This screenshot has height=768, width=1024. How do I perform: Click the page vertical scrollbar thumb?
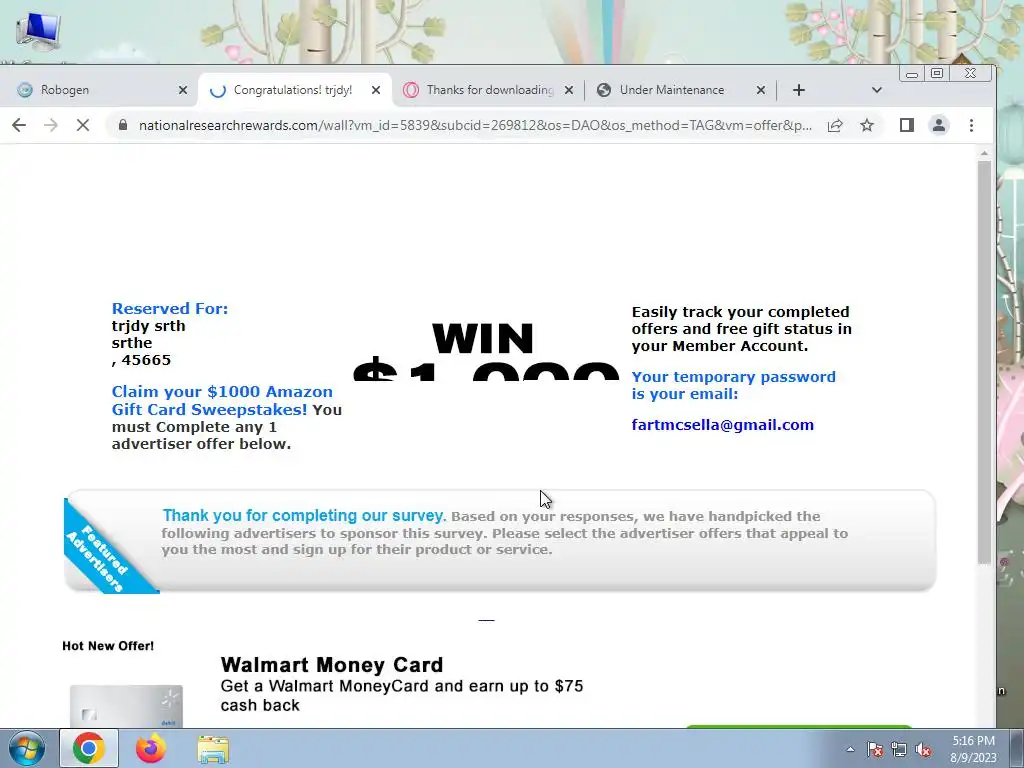(984, 362)
